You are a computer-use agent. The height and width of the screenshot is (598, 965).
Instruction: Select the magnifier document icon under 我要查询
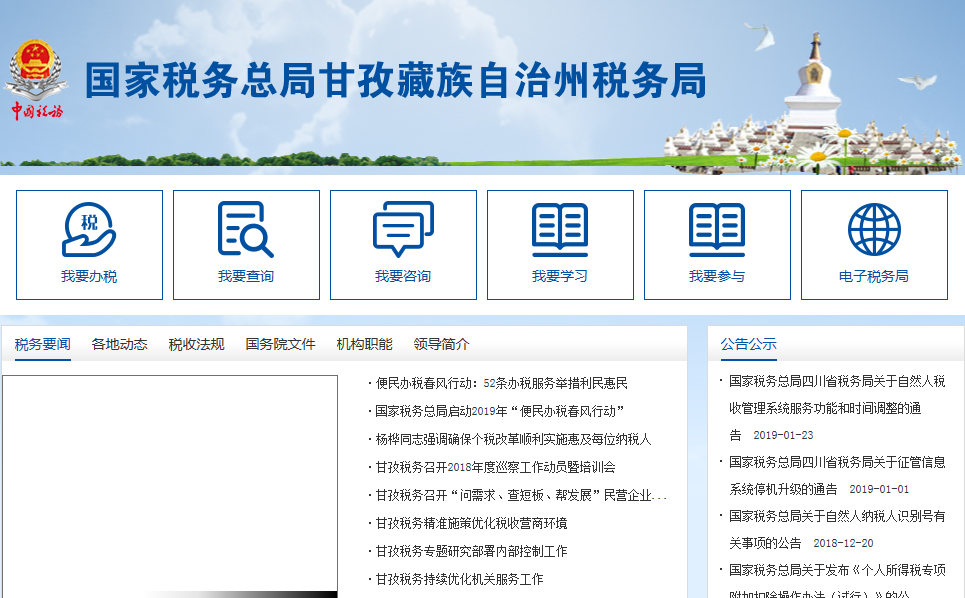click(245, 228)
